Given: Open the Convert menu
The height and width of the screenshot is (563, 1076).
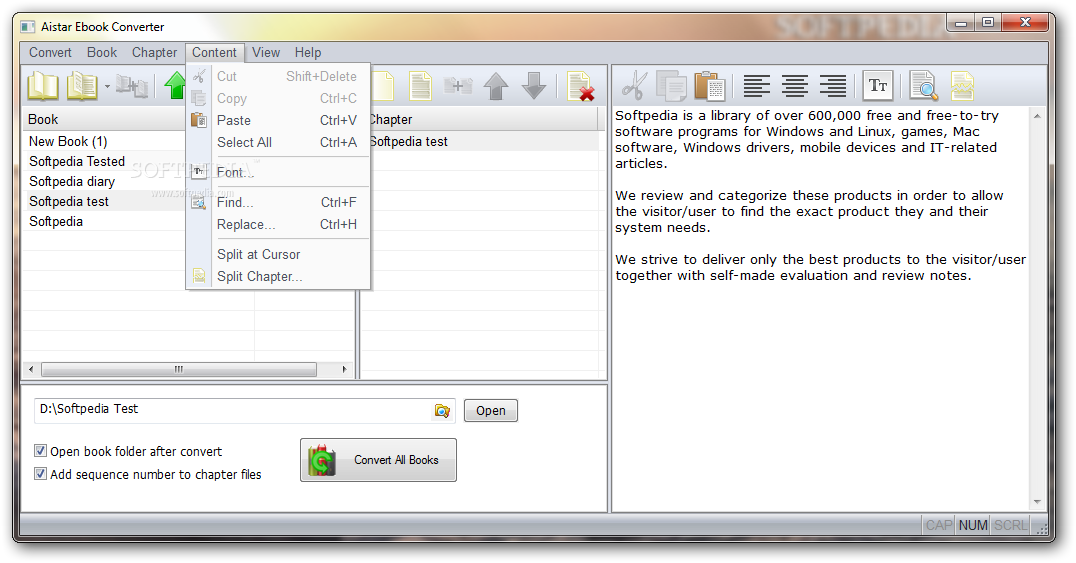Looking at the screenshot, I should (x=50, y=52).
